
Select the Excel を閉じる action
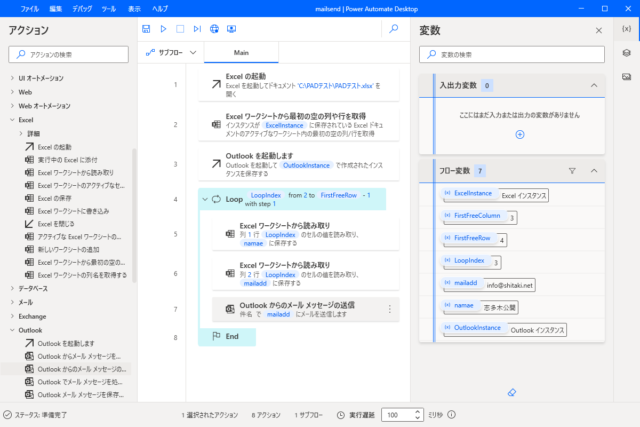tap(56, 224)
